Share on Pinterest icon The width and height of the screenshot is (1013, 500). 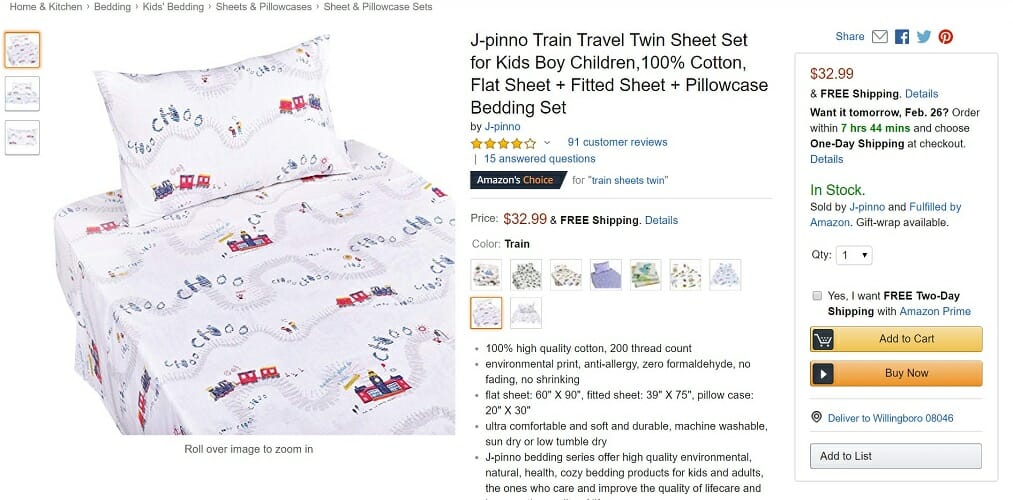click(x=946, y=37)
